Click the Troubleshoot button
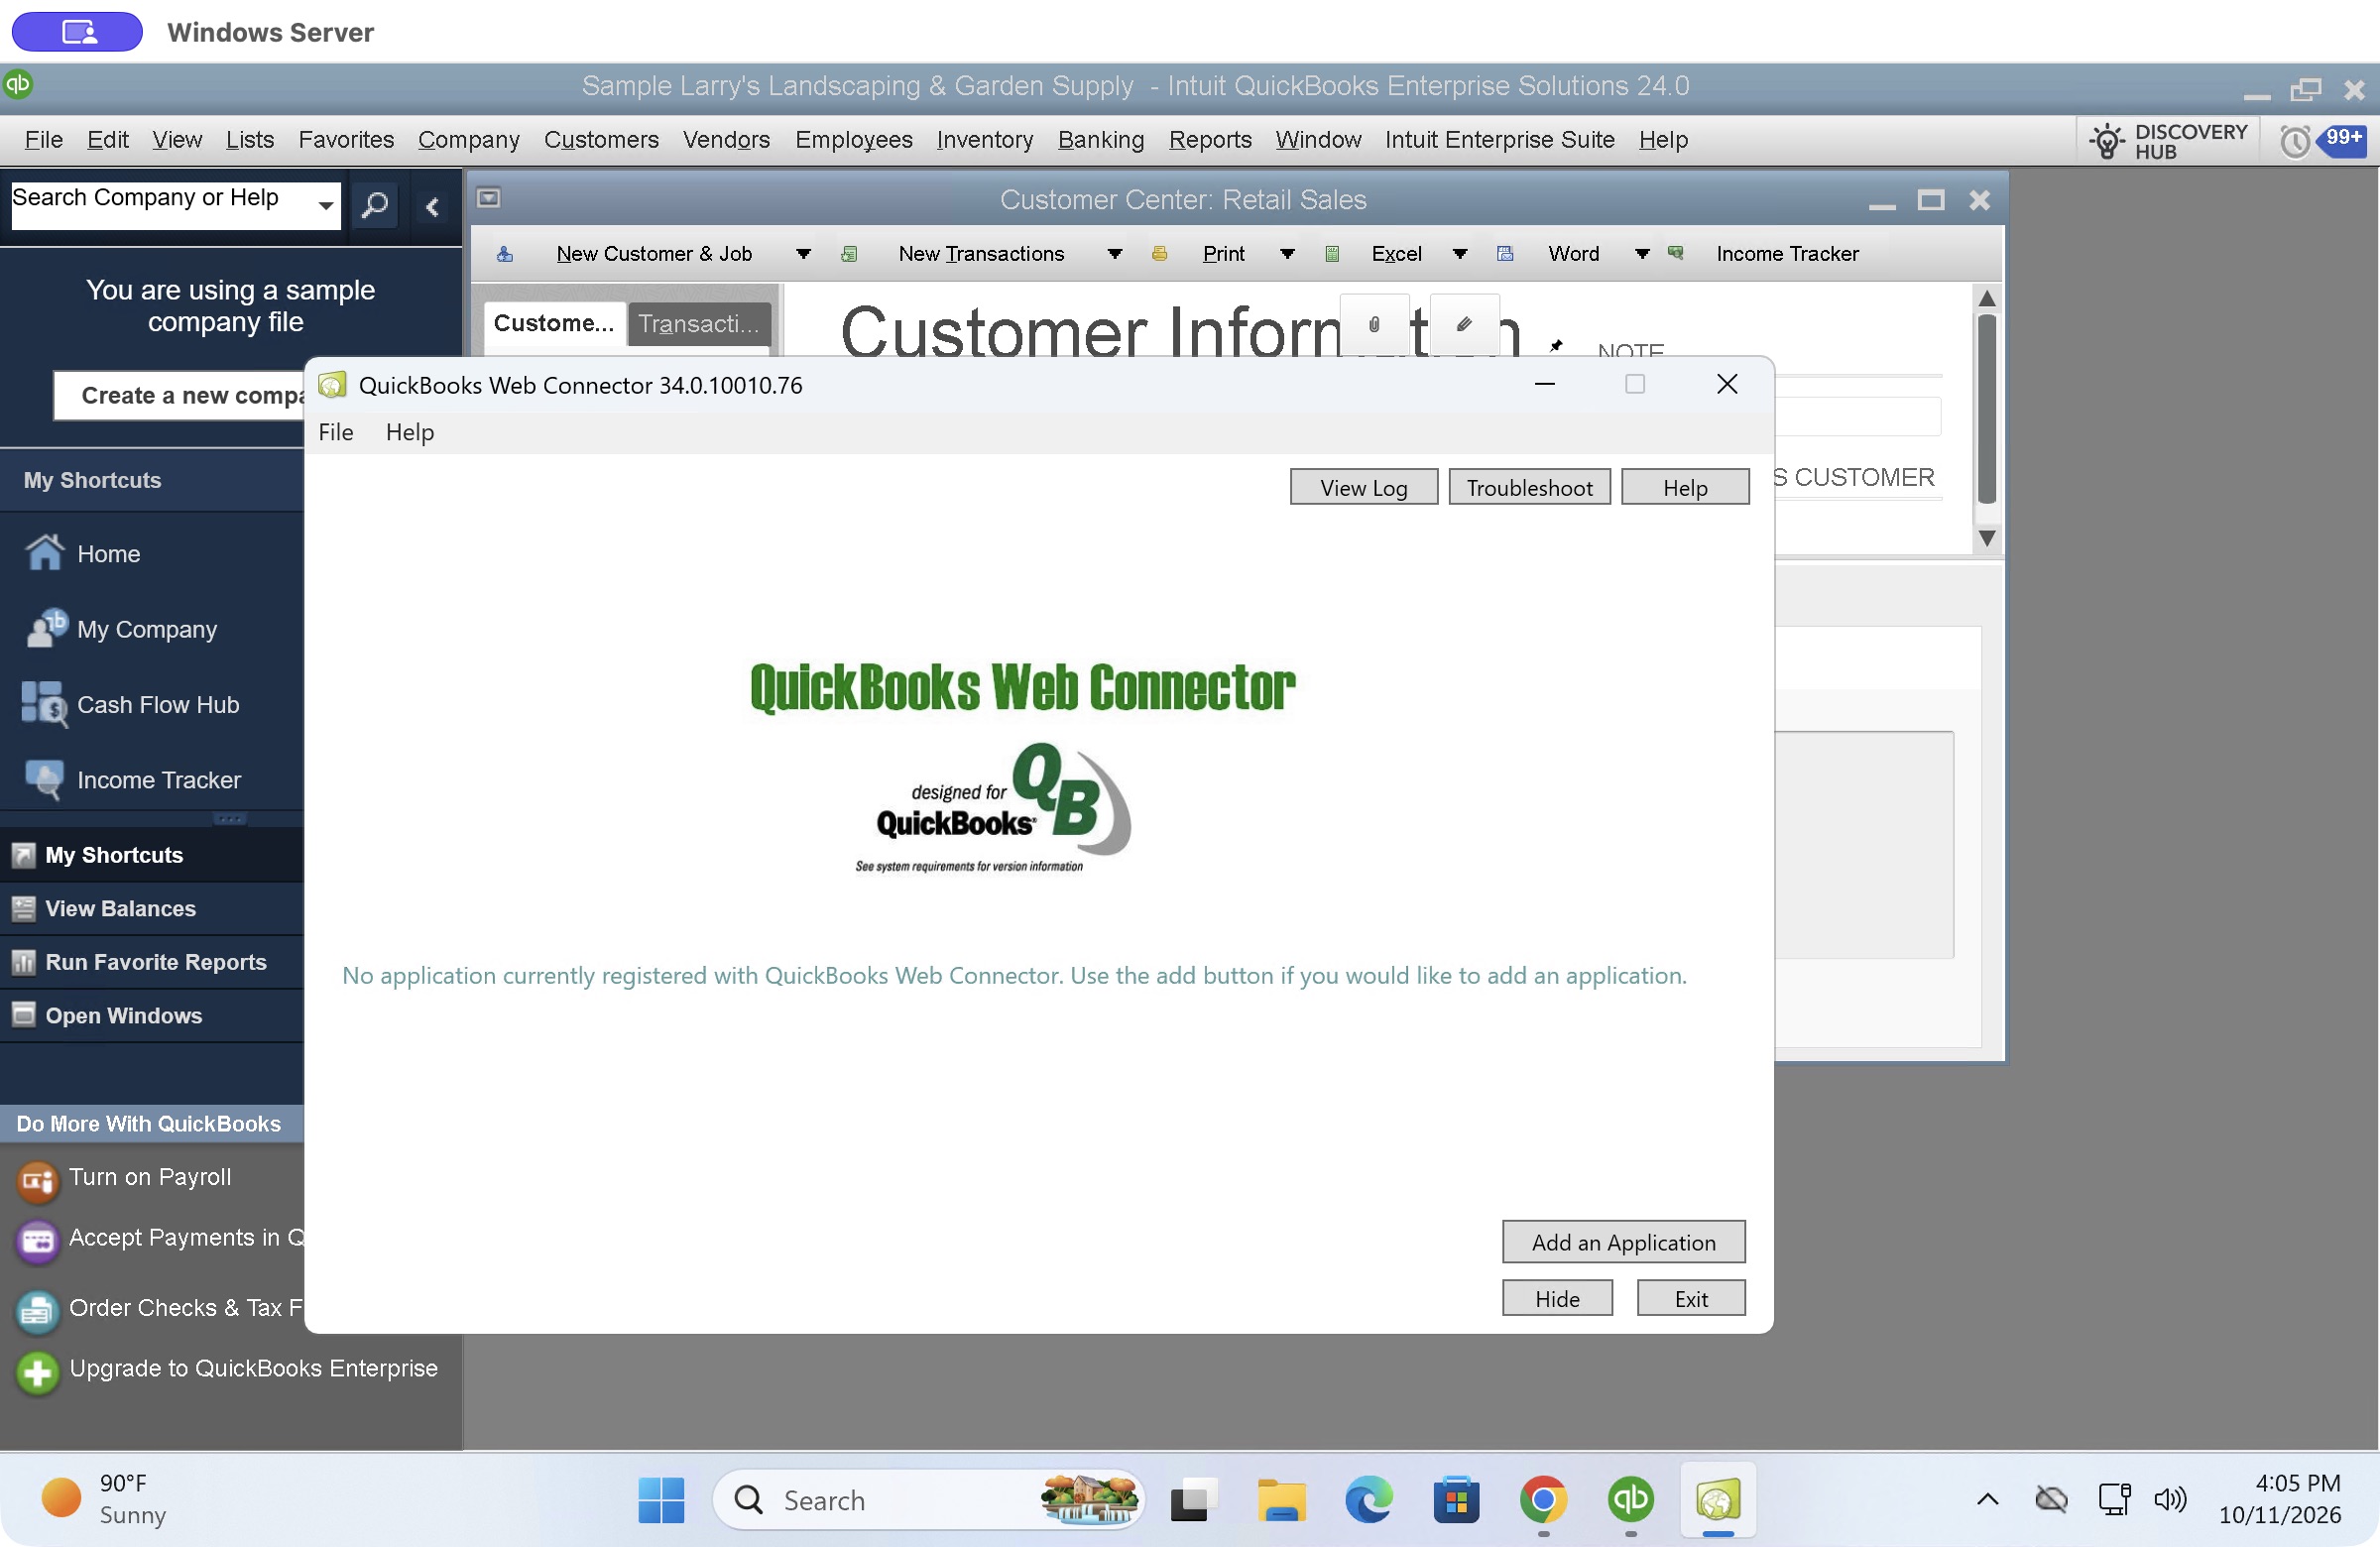Image resolution: width=2380 pixels, height=1547 pixels. (x=1529, y=488)
